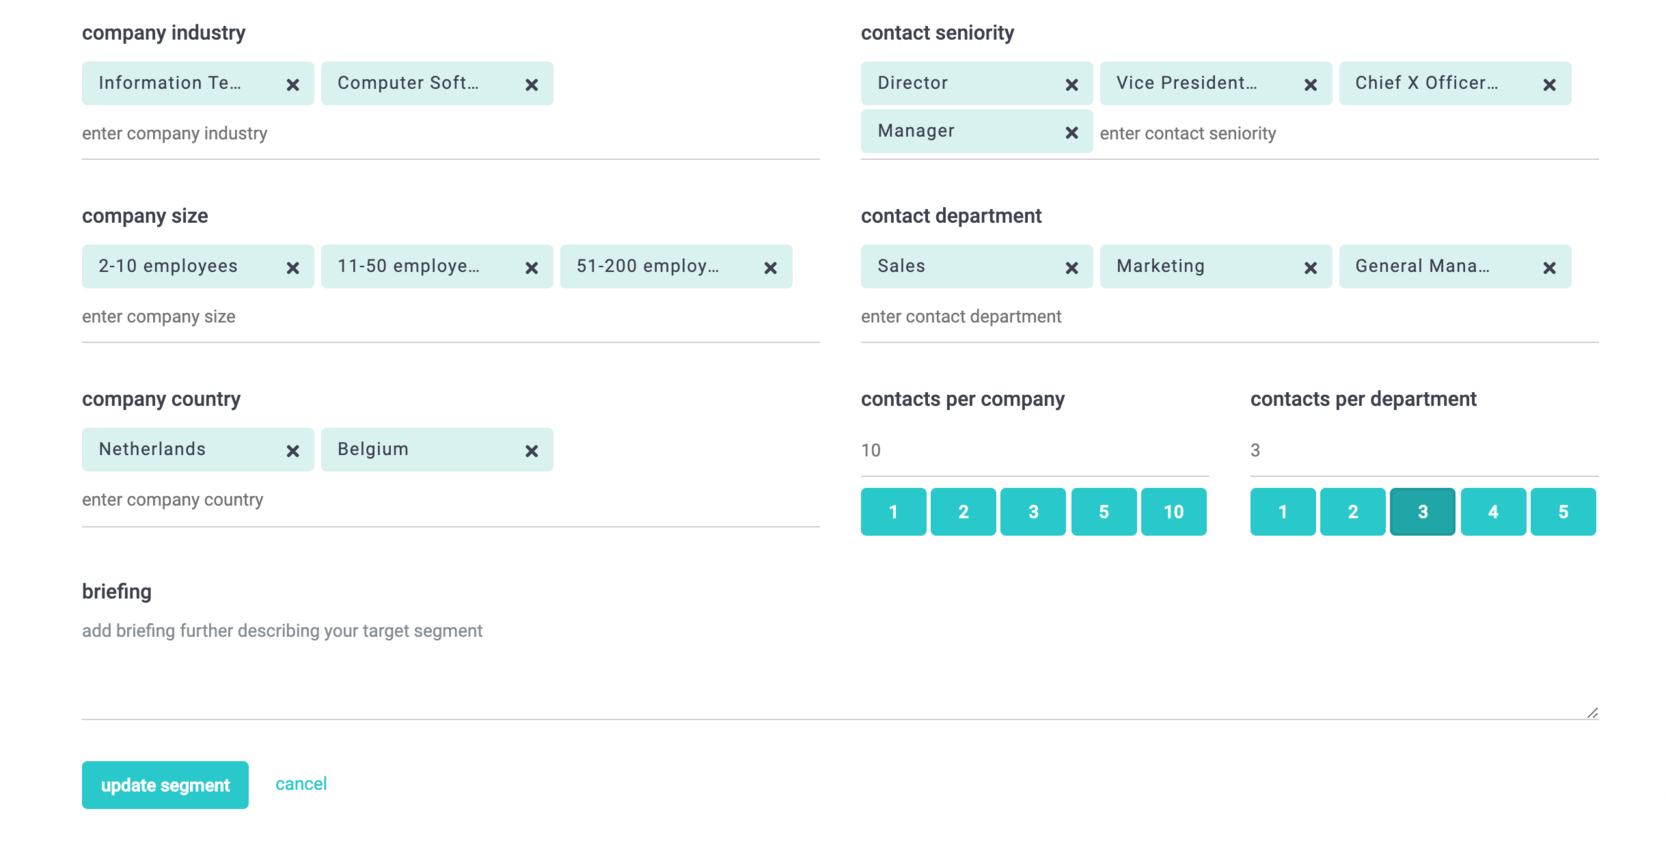Remove the Computer Software industry tag
Image resolution: width=1666 pixels, height=850 pixels.
point(531,85)
